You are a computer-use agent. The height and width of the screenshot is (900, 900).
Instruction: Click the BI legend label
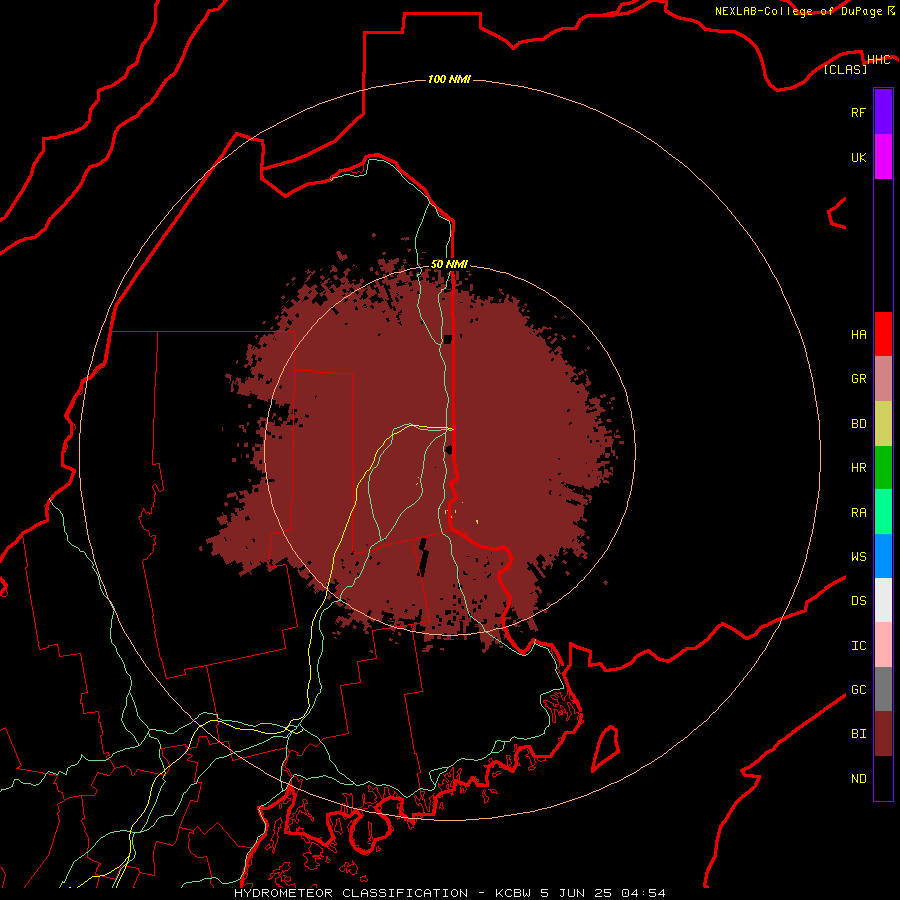point(858,734)
